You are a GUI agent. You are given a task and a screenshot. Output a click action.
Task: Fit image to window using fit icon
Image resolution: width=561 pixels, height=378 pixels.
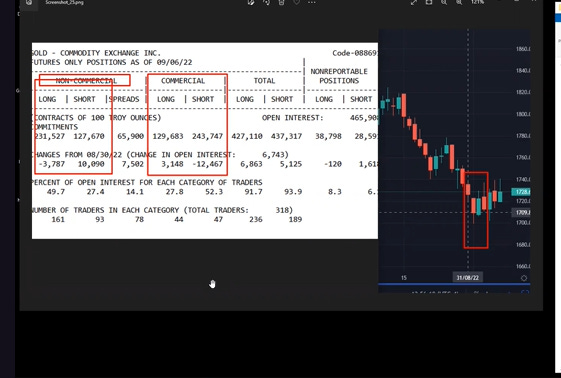(429, 2)
